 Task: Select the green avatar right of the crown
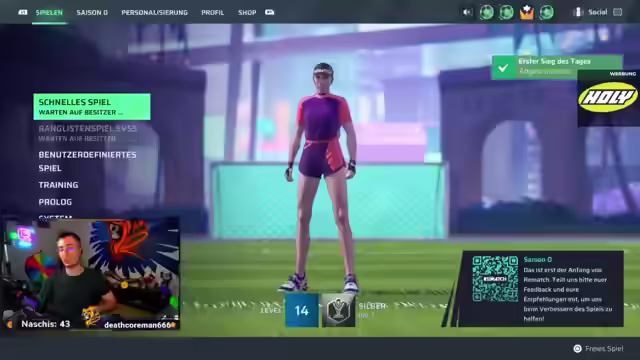[x=547, y=12]
